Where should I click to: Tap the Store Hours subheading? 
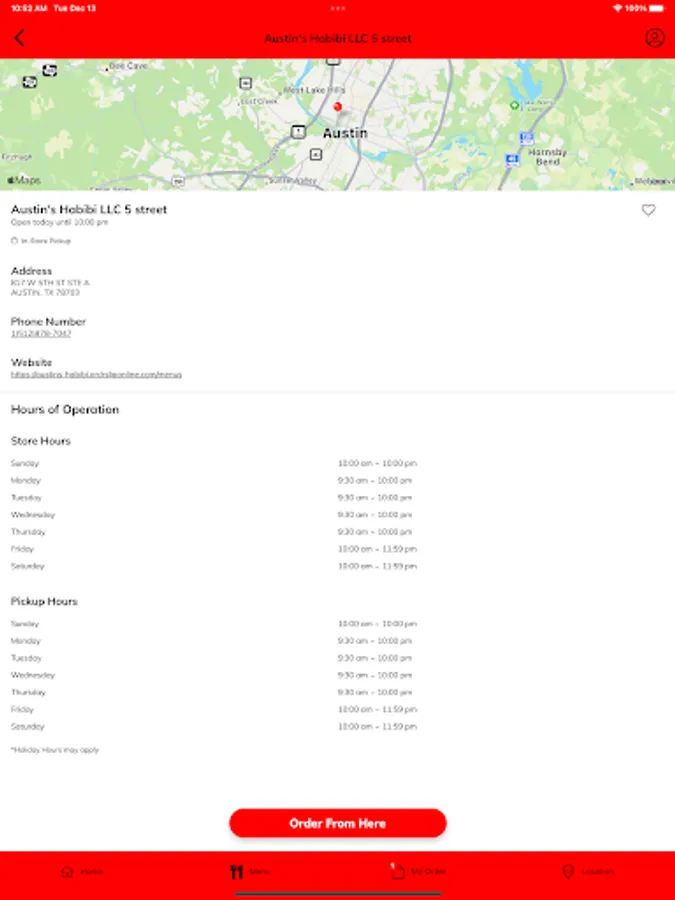[41, 441]
